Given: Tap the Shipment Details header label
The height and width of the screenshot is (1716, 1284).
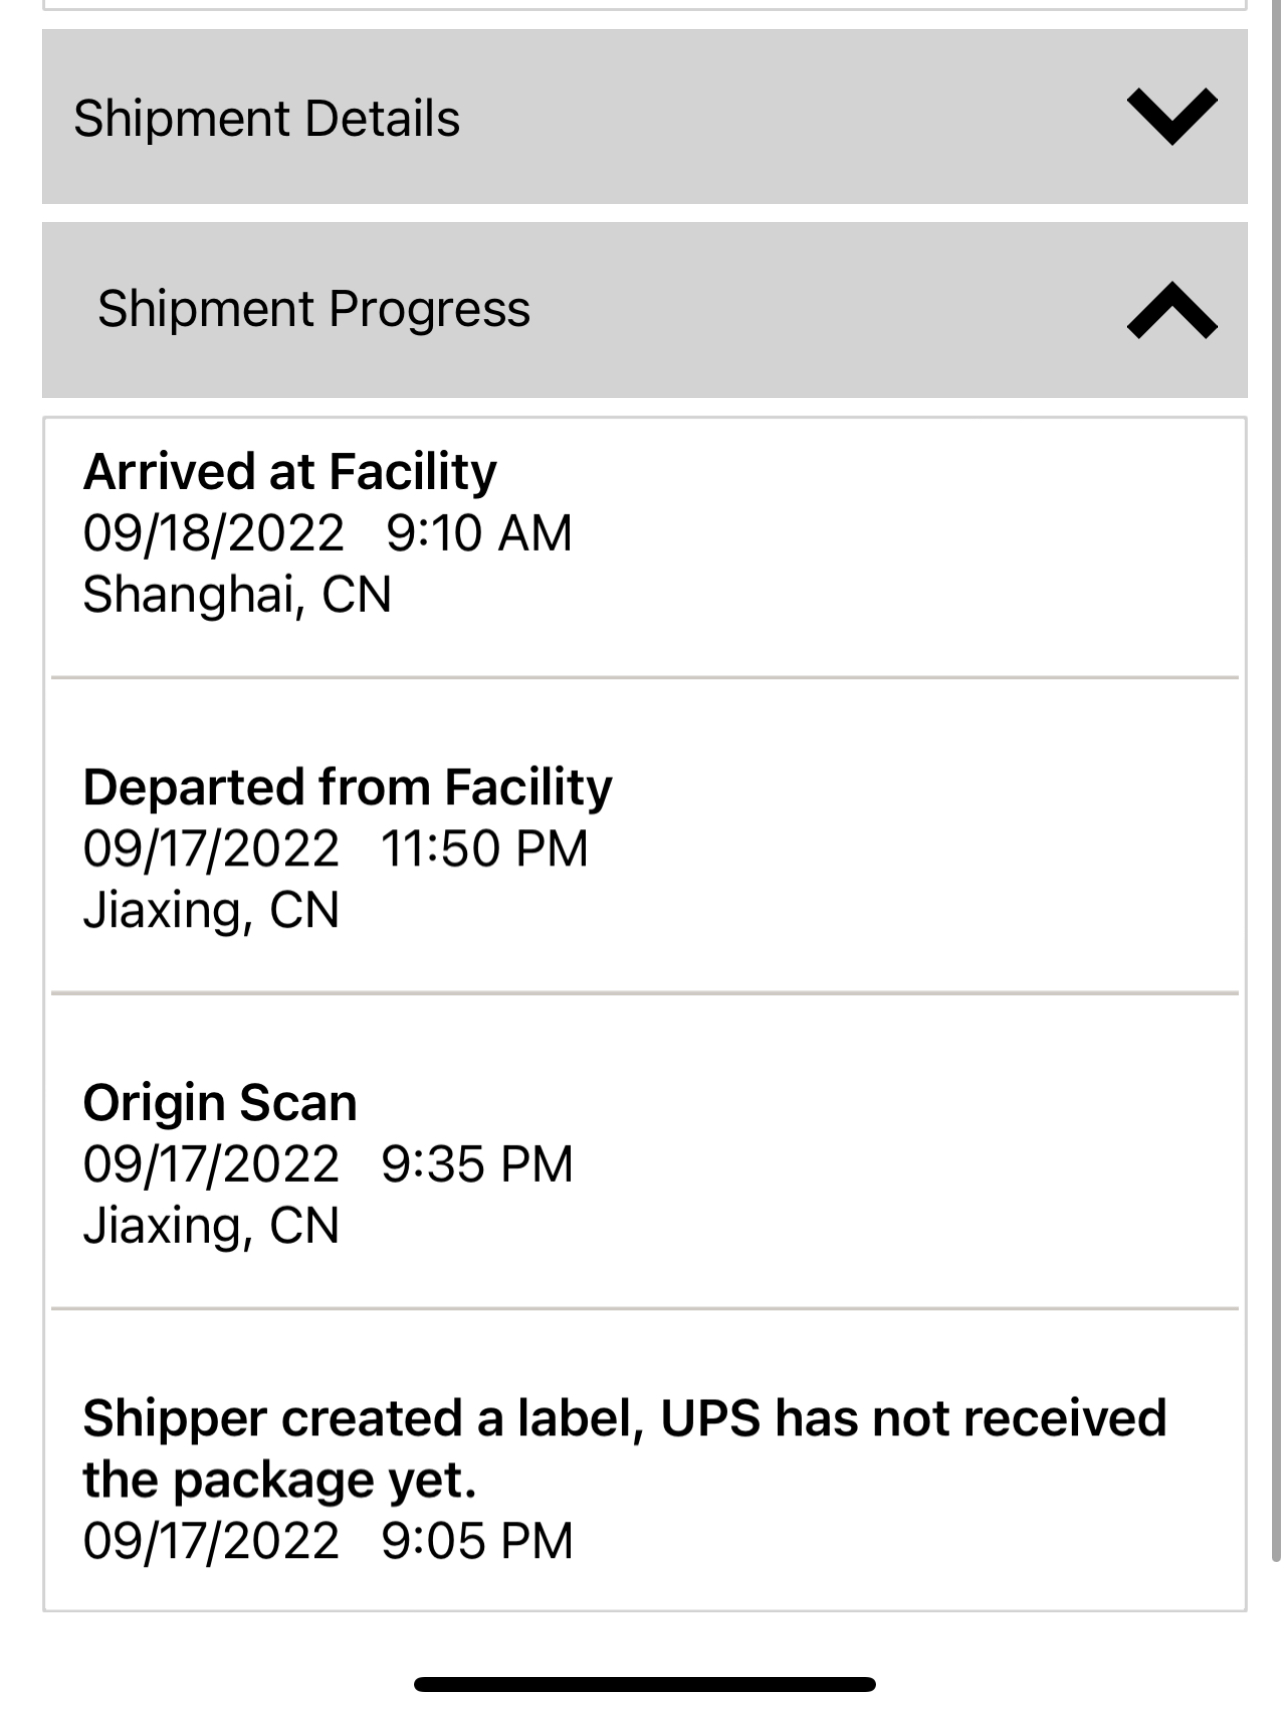Looking at the screenshot, I should click(266, 118).
